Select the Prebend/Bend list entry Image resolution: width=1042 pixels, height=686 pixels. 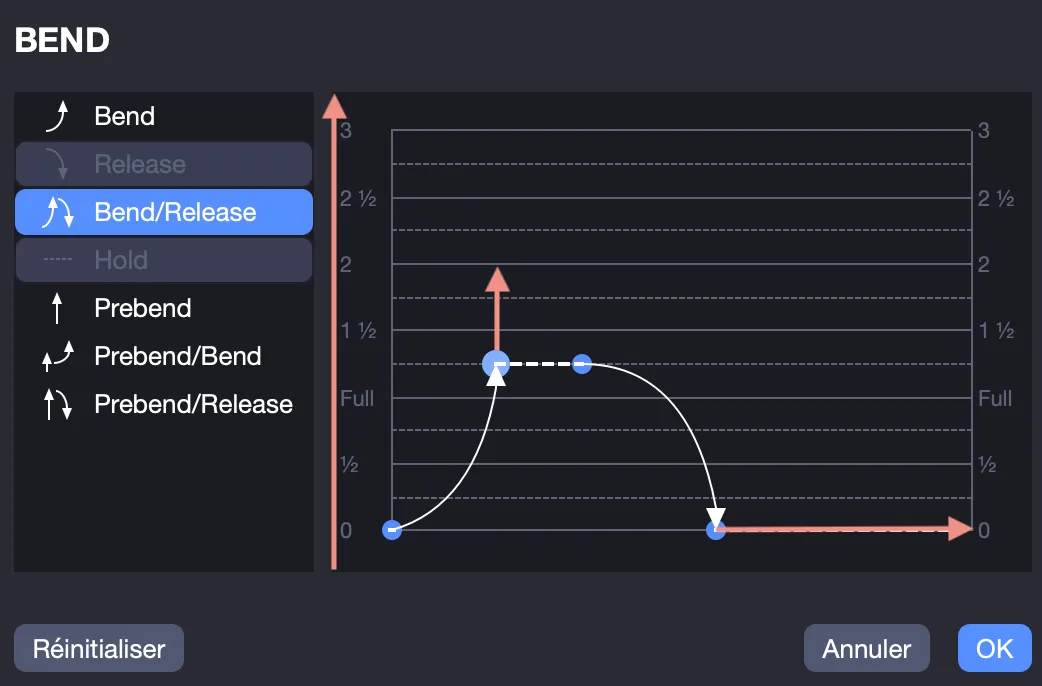coord(163,356)
